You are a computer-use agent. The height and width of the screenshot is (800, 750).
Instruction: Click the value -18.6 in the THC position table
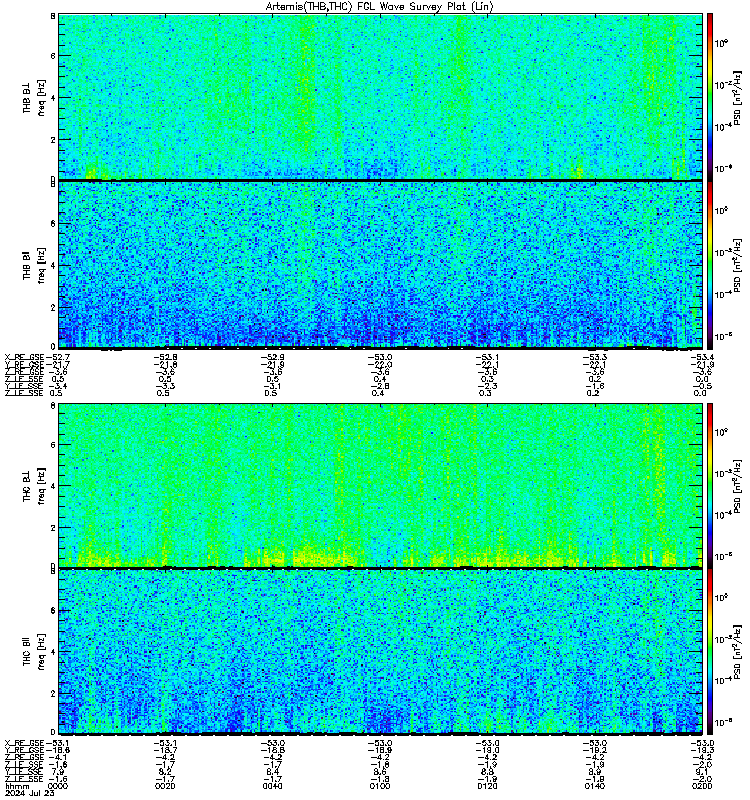tap(58, 750)
